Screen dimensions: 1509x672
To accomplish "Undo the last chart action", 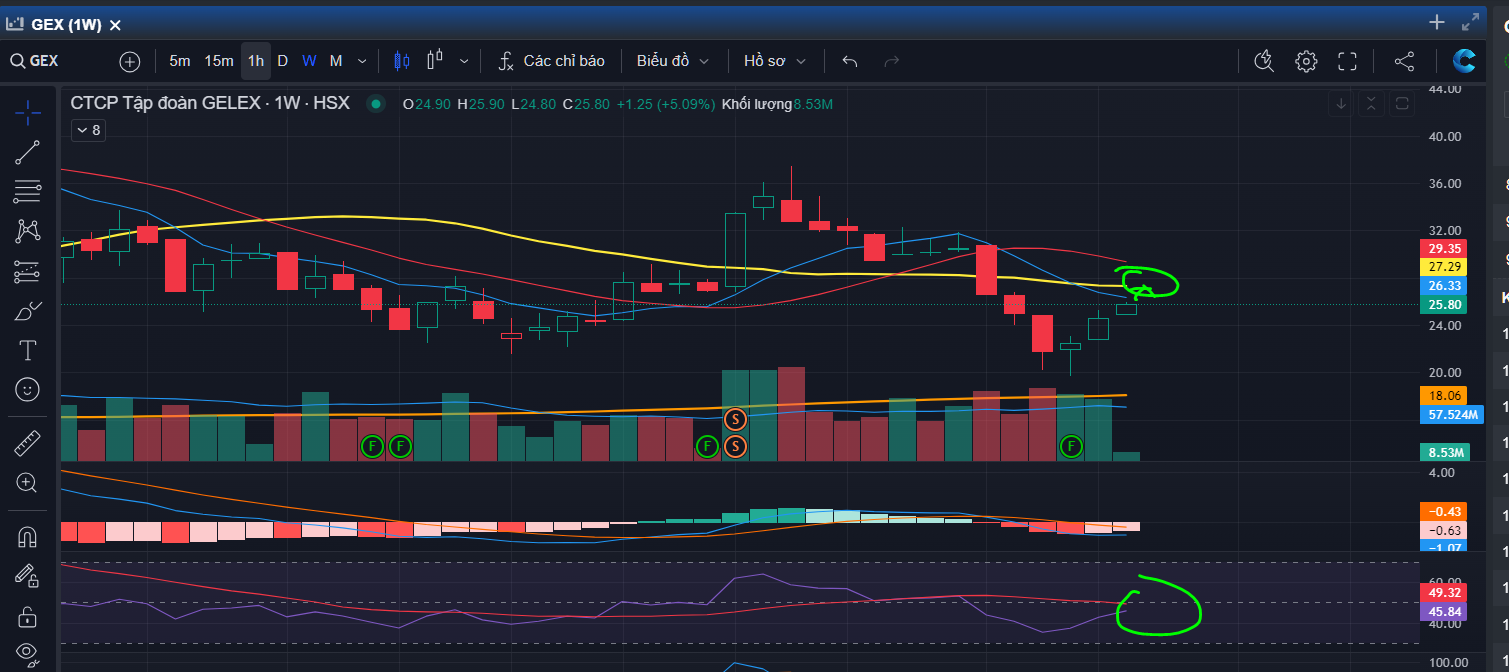I will click(850, 61).
